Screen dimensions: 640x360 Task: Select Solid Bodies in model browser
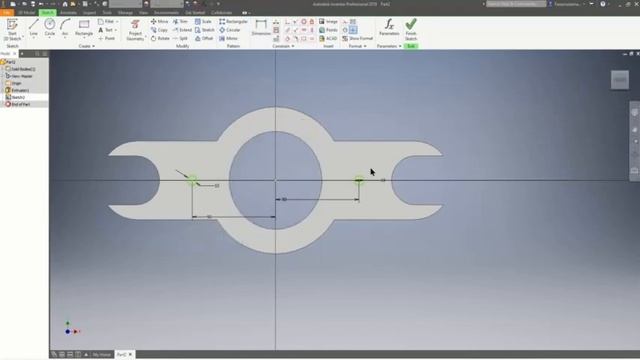[20, 69]
